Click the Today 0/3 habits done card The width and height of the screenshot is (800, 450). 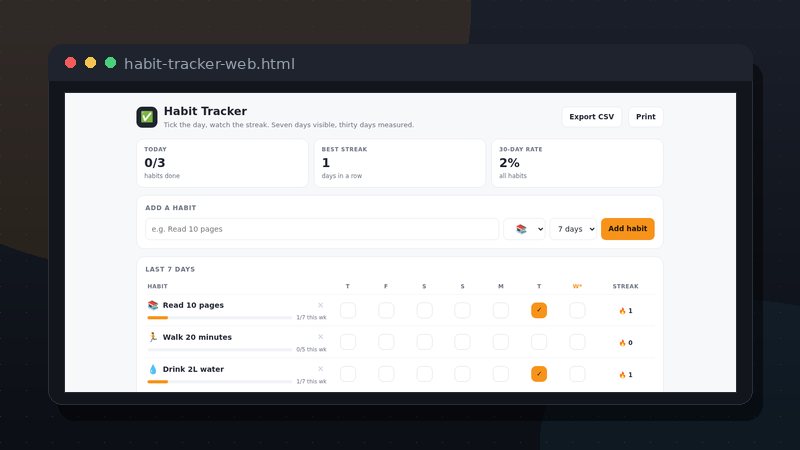222,163
